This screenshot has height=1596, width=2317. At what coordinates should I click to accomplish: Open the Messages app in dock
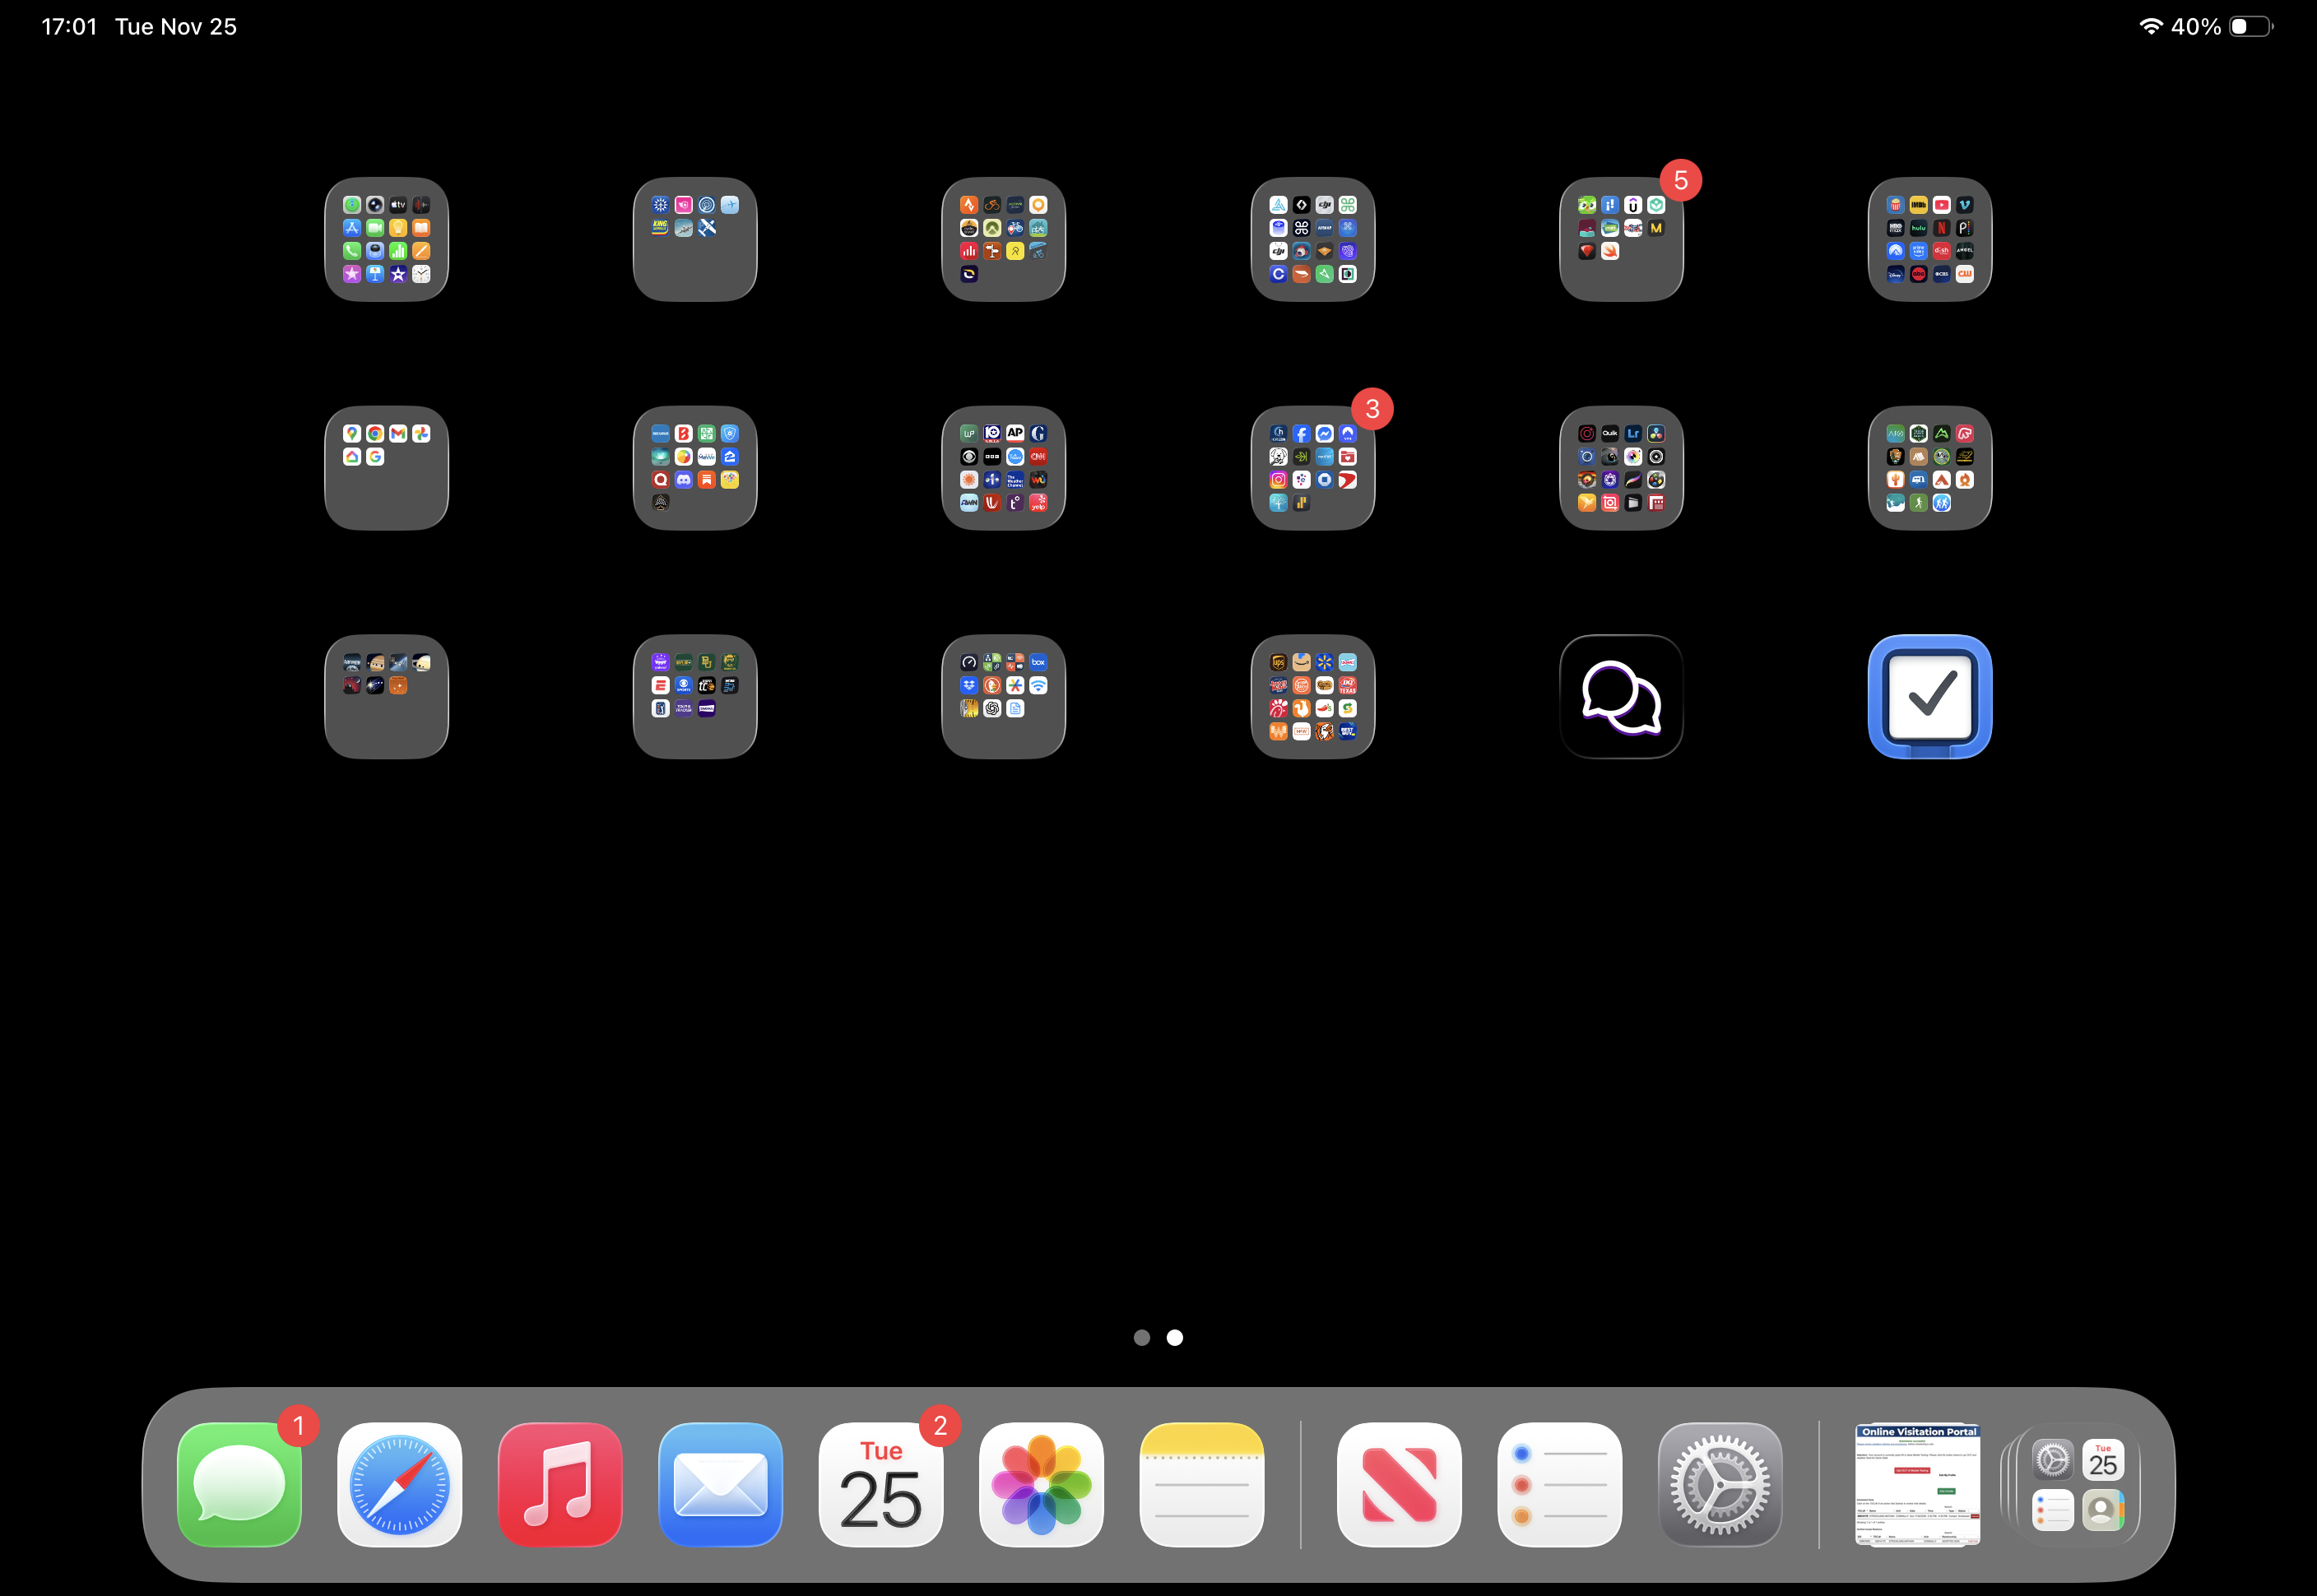pos(239,1484)
